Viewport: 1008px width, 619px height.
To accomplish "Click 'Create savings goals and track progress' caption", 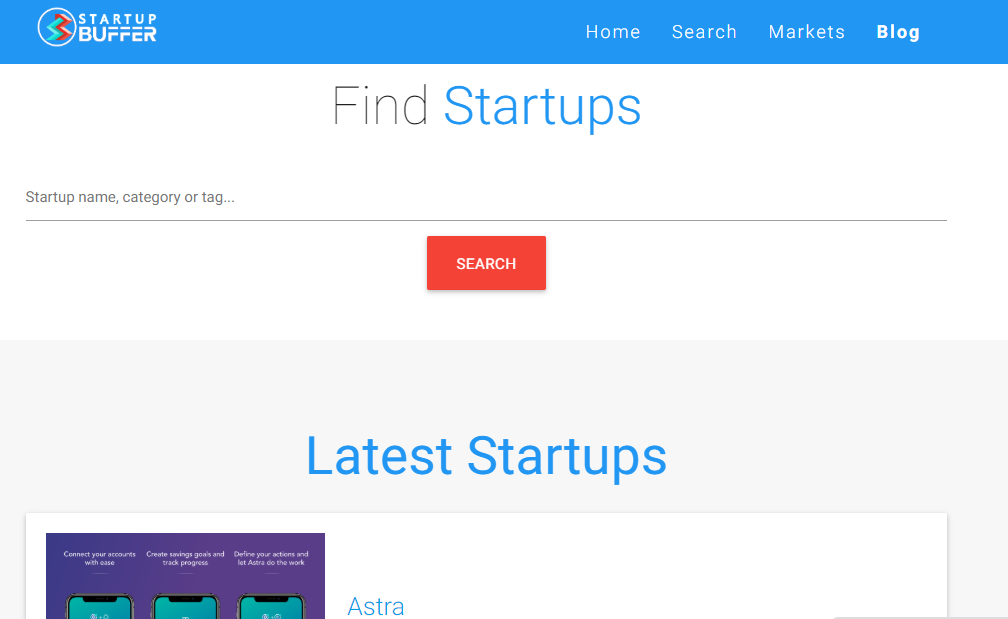I will click(x=185, y=558).
